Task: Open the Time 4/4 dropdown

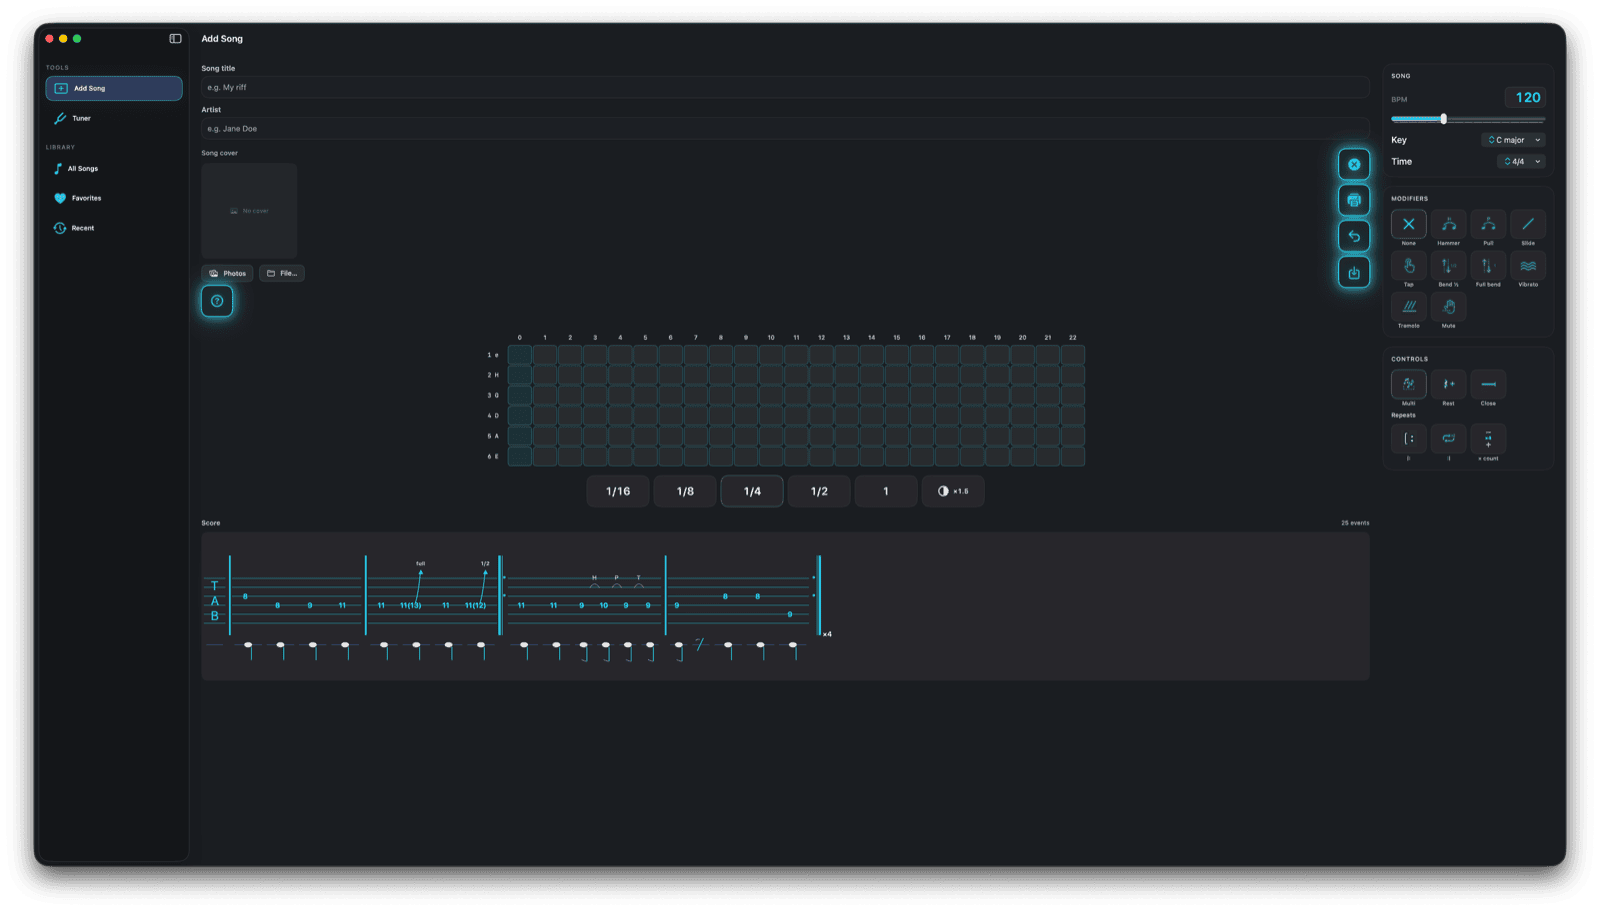Action: point(1521,161)
